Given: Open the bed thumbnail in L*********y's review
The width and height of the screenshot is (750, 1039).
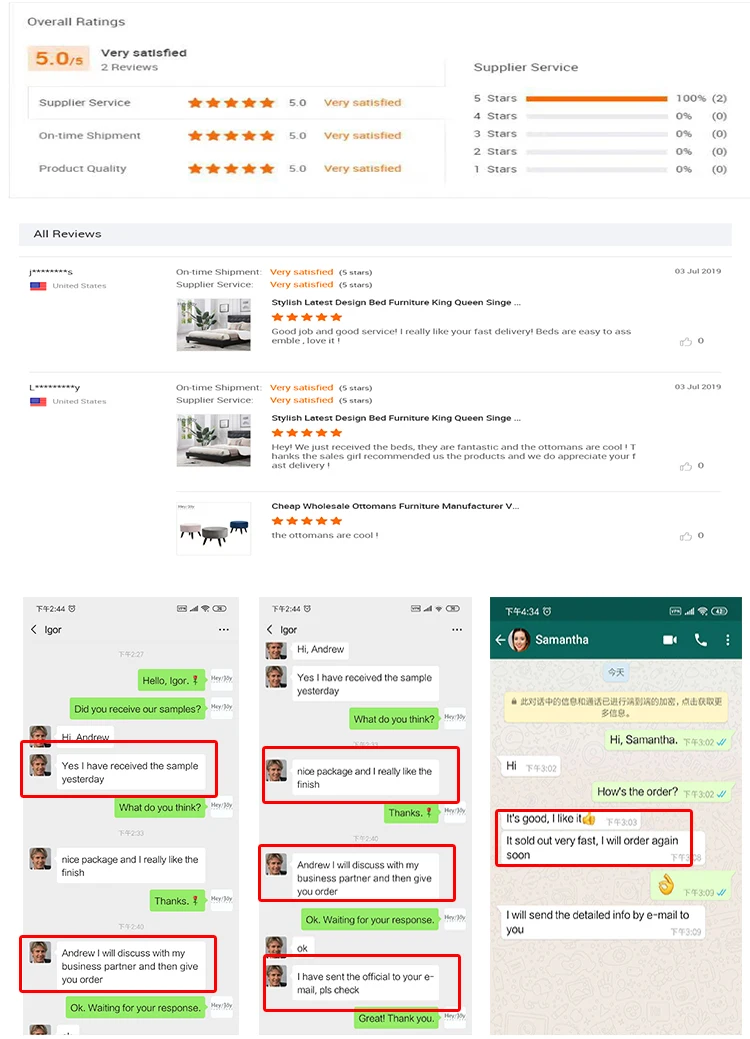Looking at the screenshot, I should pos(213,440).
